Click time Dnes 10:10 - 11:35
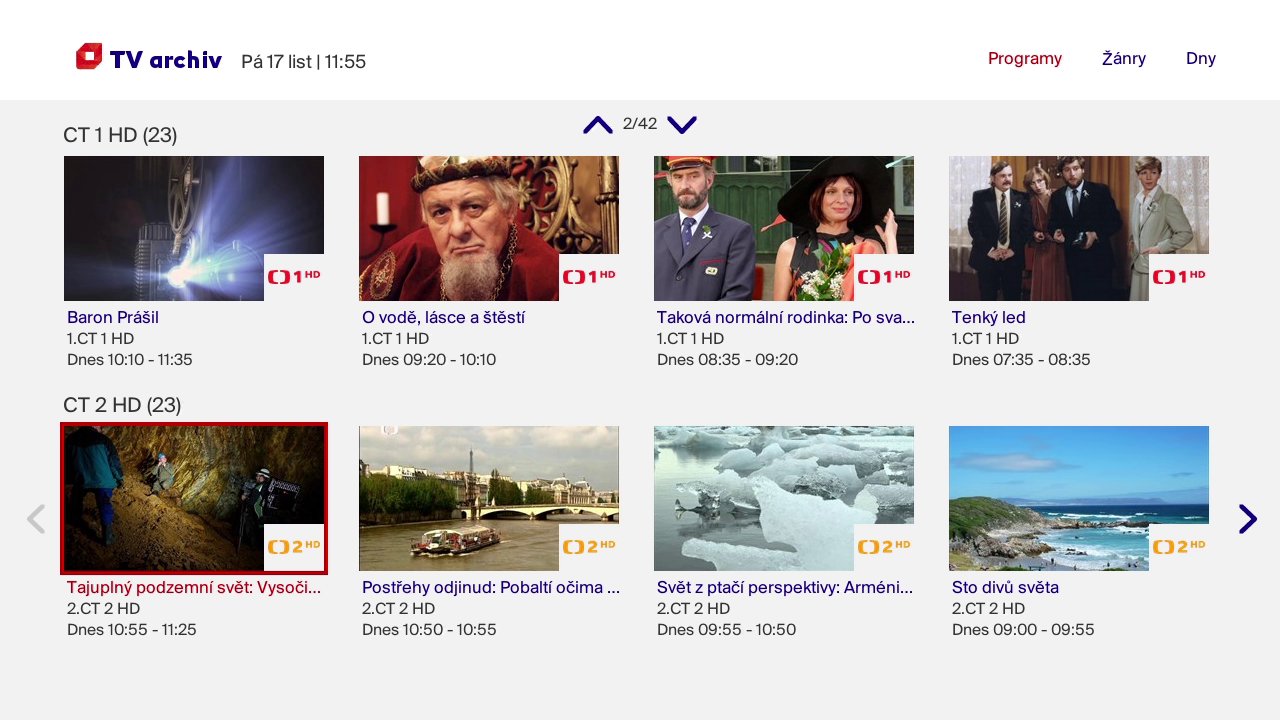The height and width of the screenshot is (720, 1280). tap(130, 359)
